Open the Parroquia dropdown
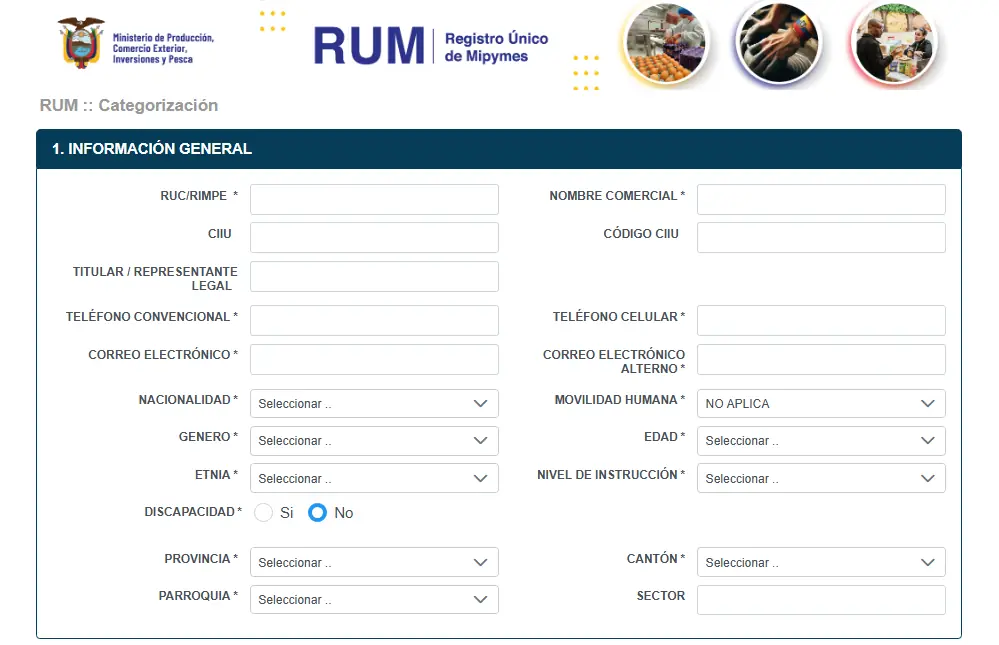 point(374,600)
